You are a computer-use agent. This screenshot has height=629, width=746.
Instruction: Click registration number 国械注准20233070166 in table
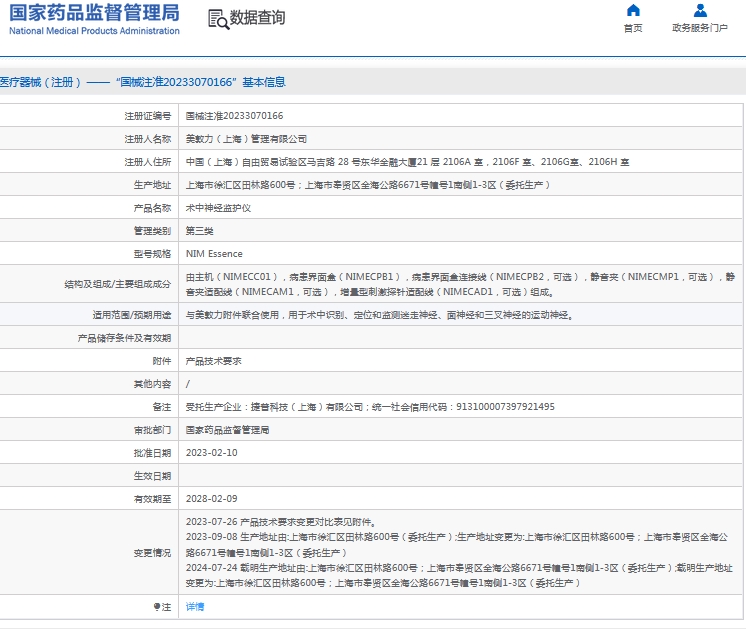tap(234, 116)
